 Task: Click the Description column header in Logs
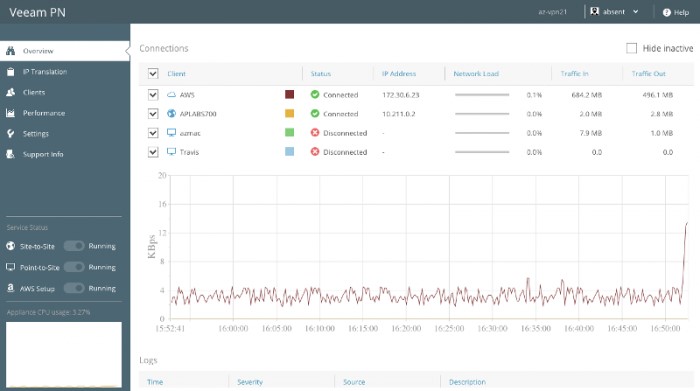point(467,382)
